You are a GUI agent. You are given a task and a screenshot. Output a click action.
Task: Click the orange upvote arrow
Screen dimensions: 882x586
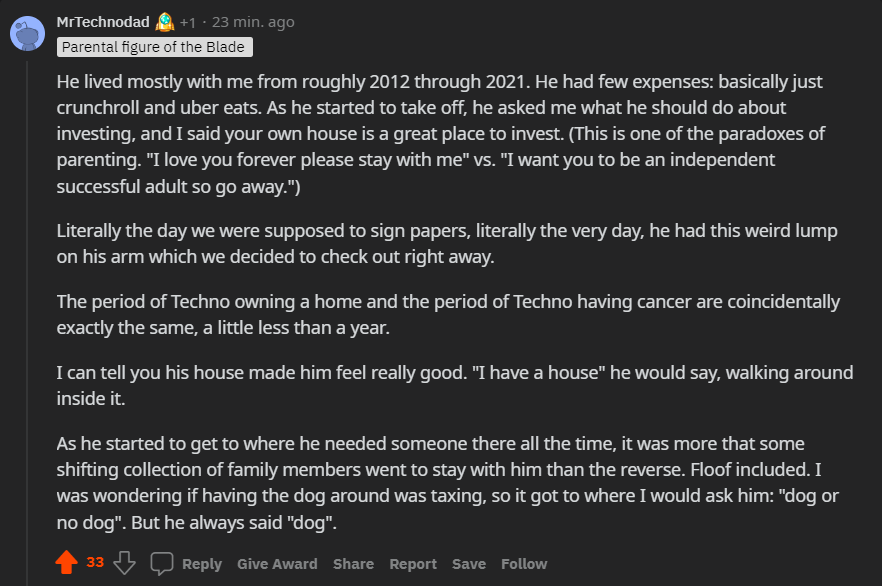click(x=66, y=562)
